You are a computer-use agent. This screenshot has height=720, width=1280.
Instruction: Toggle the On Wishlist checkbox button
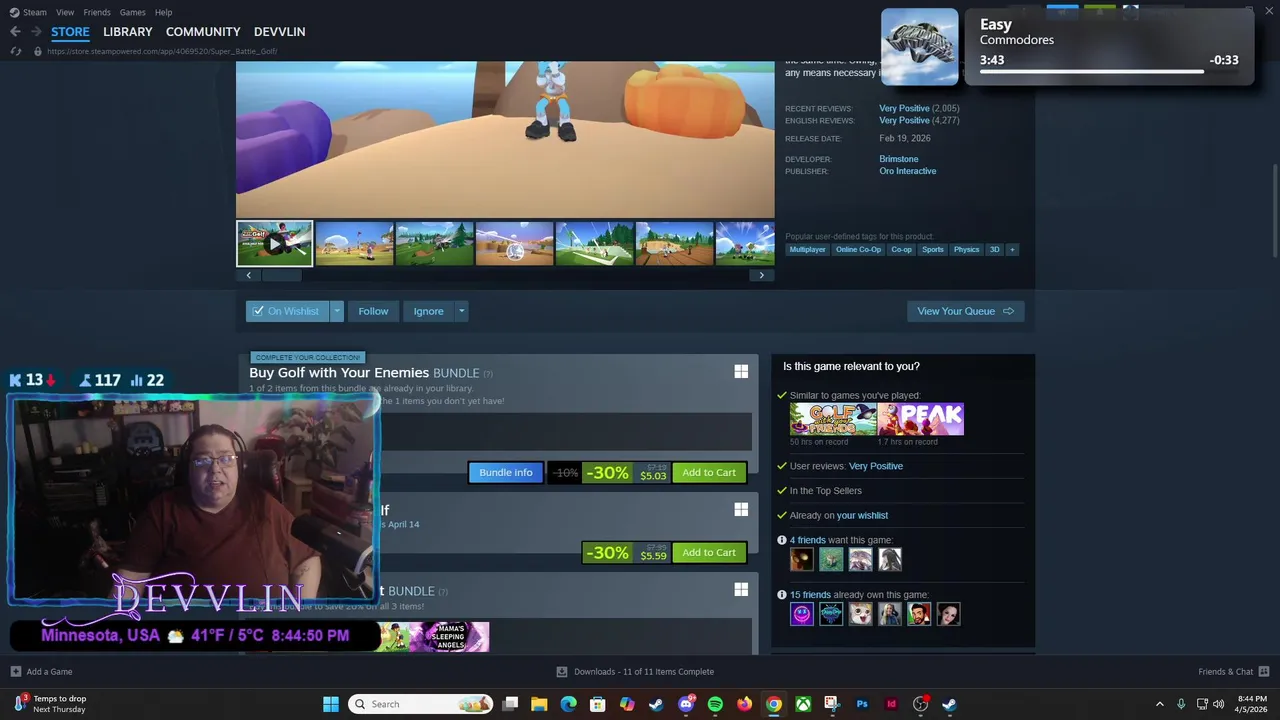[x=288, y=311]
